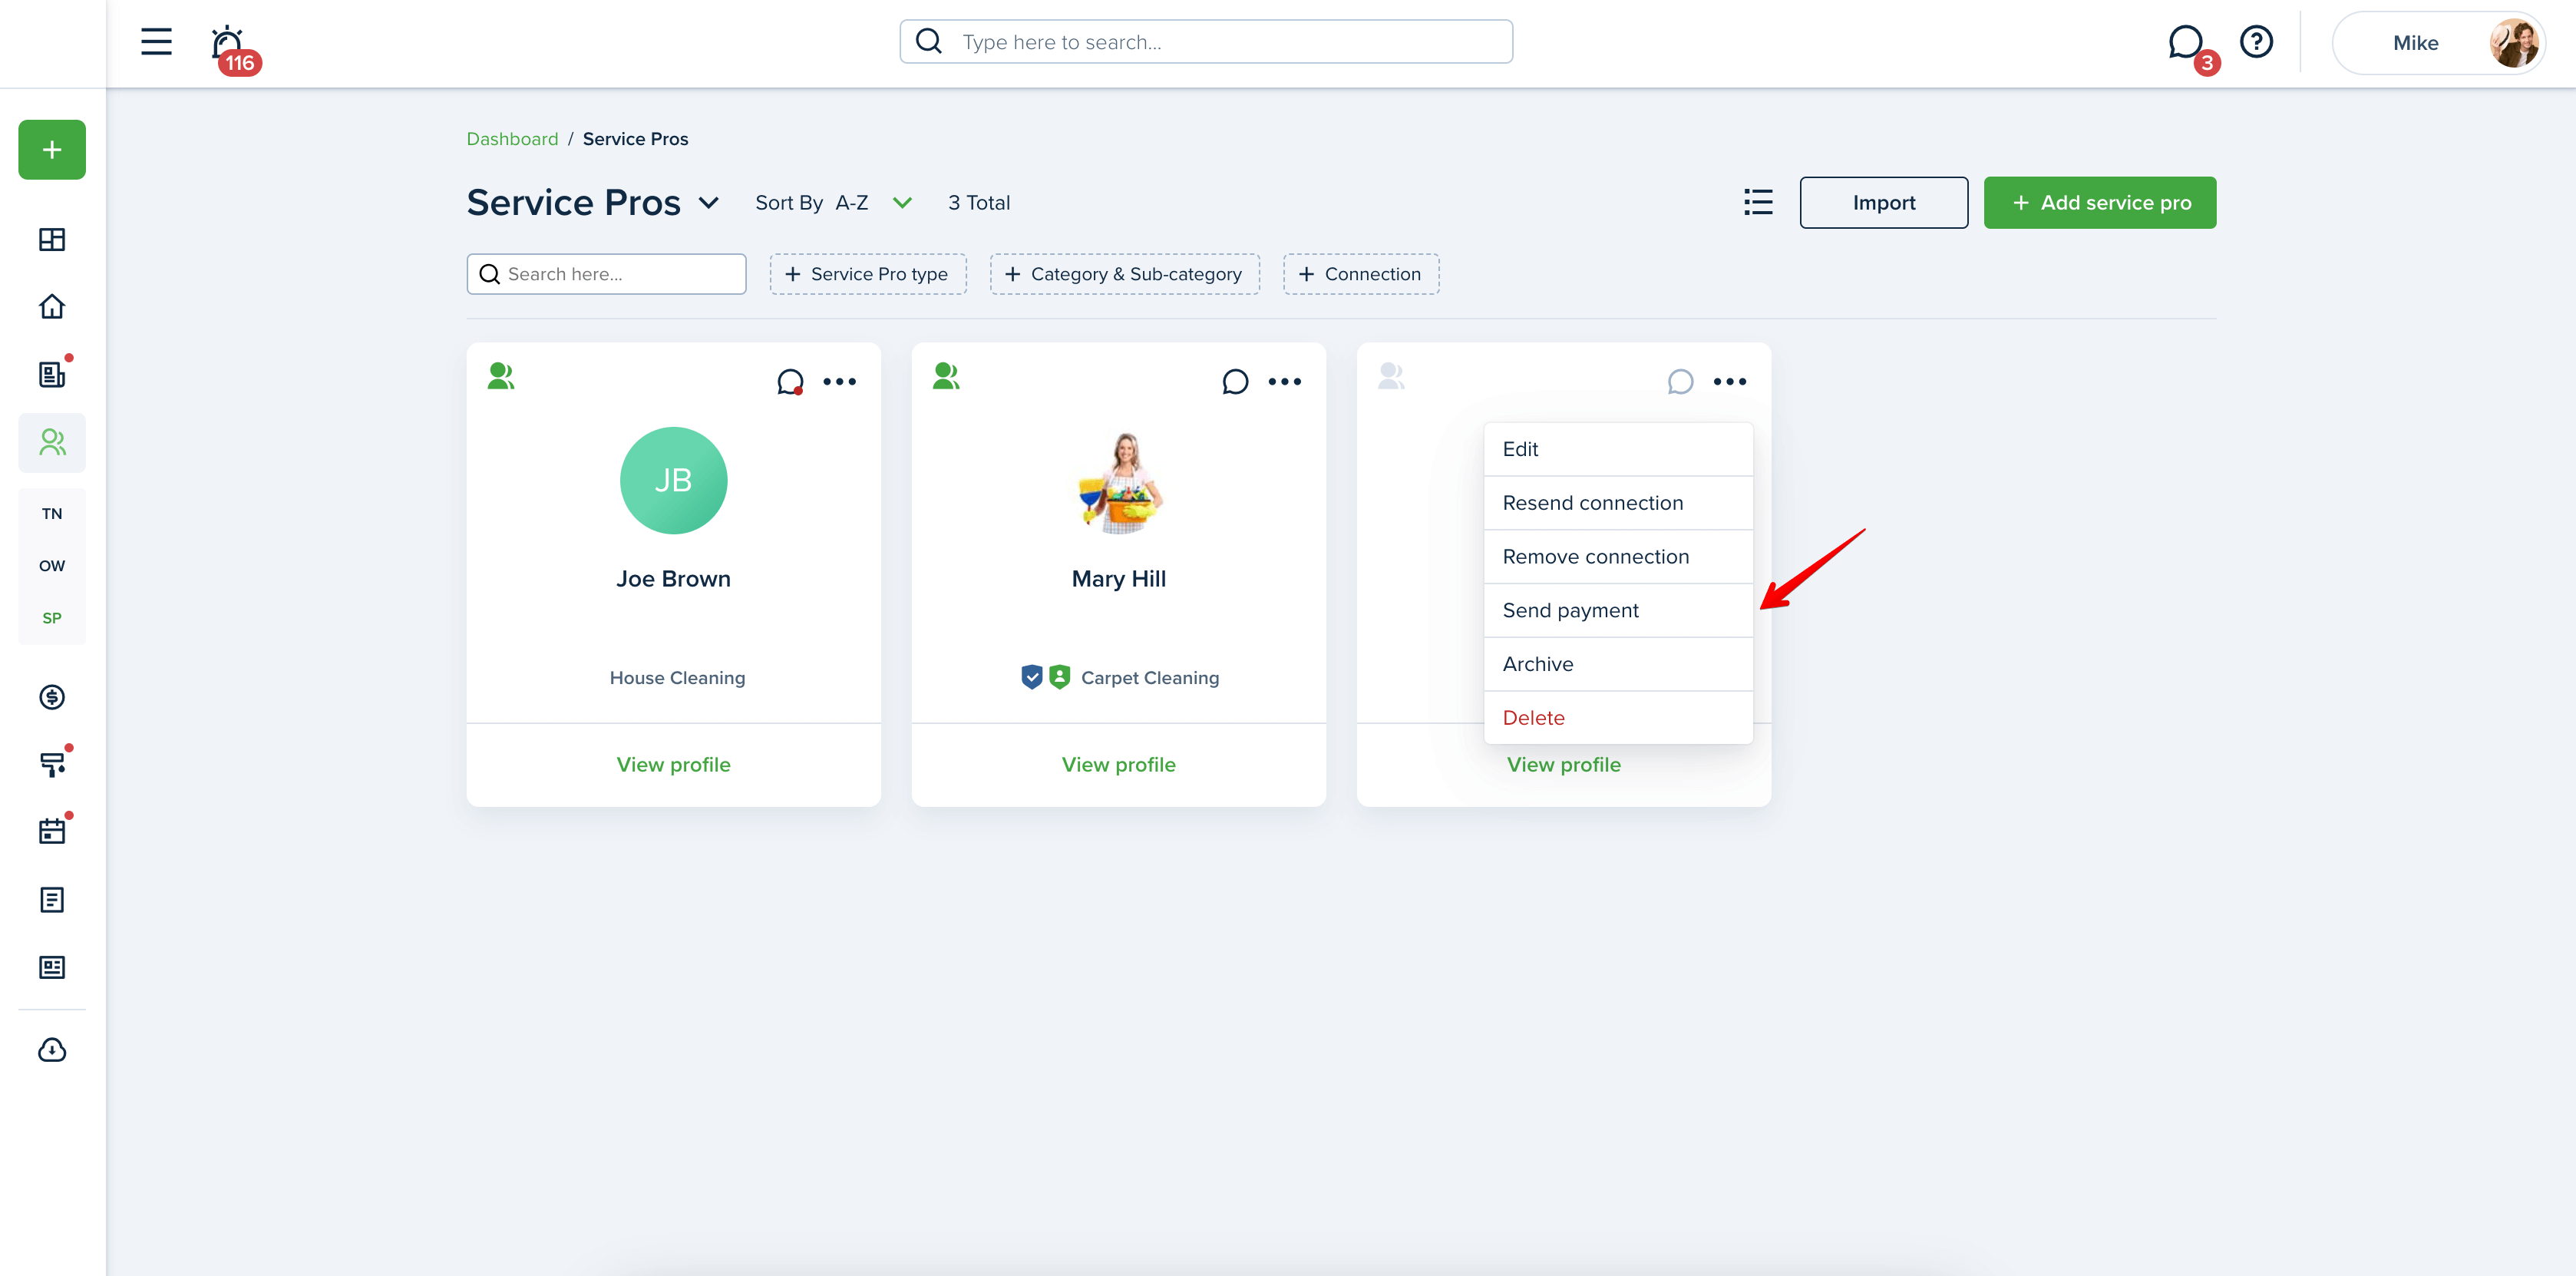
Task: Click Mike's profile avatar
Action: tap(2512, 43)
